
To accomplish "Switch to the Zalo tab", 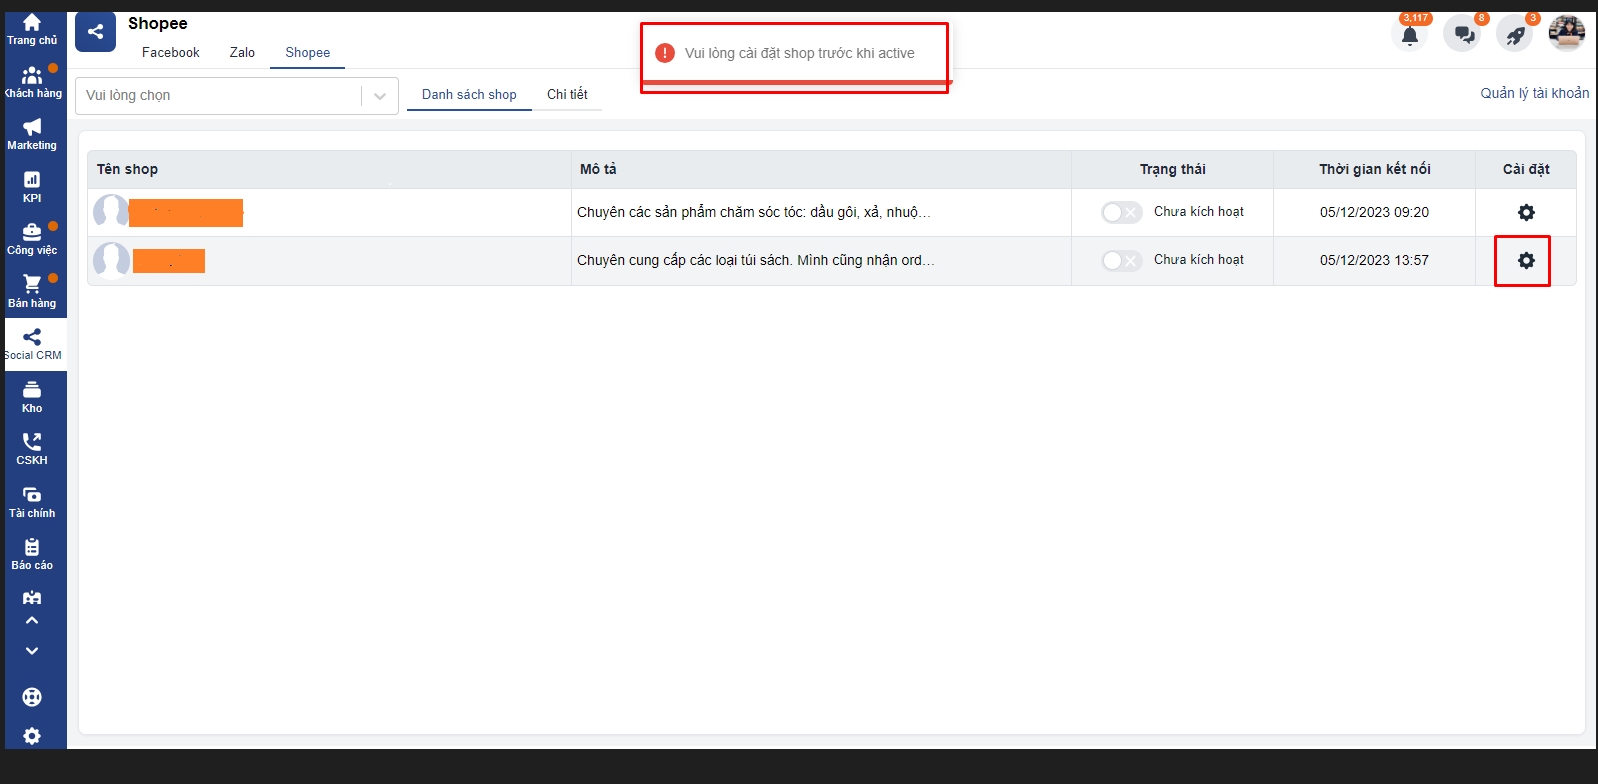I will coord(242,53).
